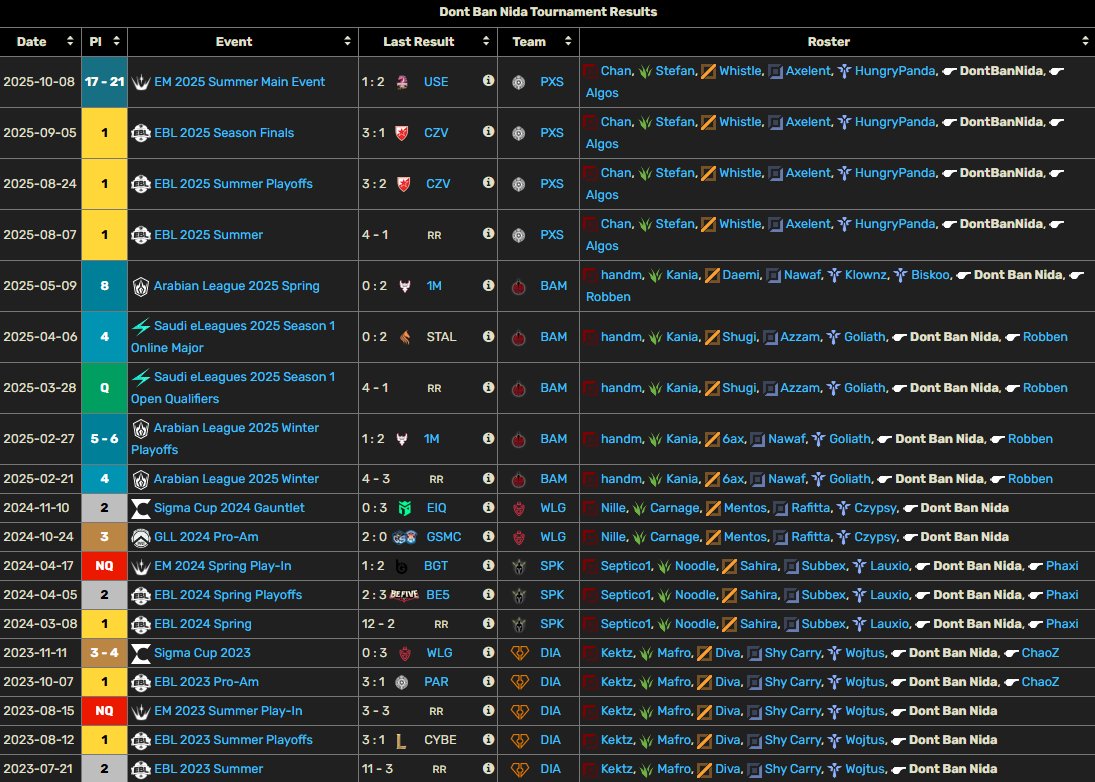Click Sigma Cup icon beside Sigma Cup 2023
The image size is (1095, 782).
[x=141, y=653]
